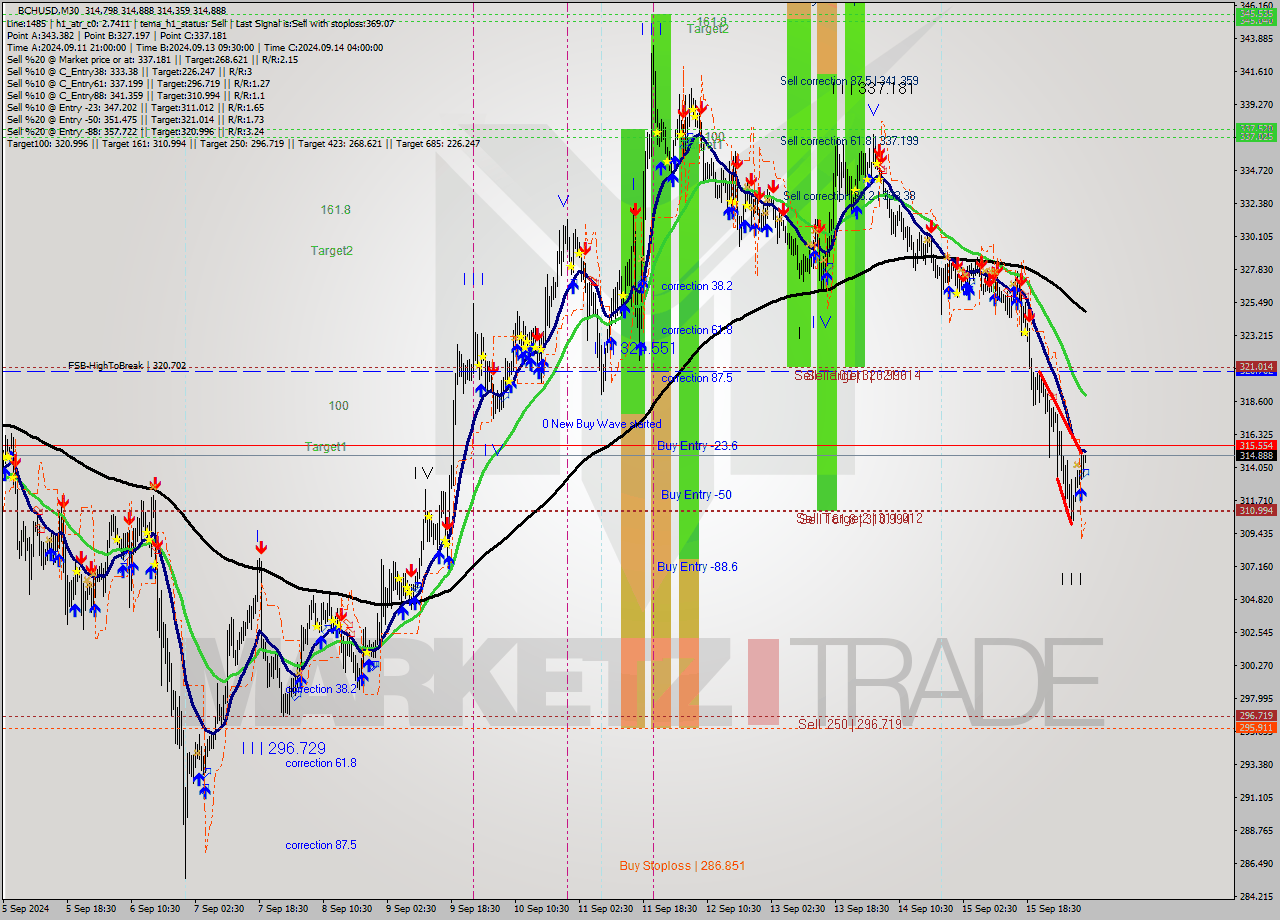Click the 343.885 price axis label
The width and height of the screenshot is (1280, 920).
coord(1256,39)
